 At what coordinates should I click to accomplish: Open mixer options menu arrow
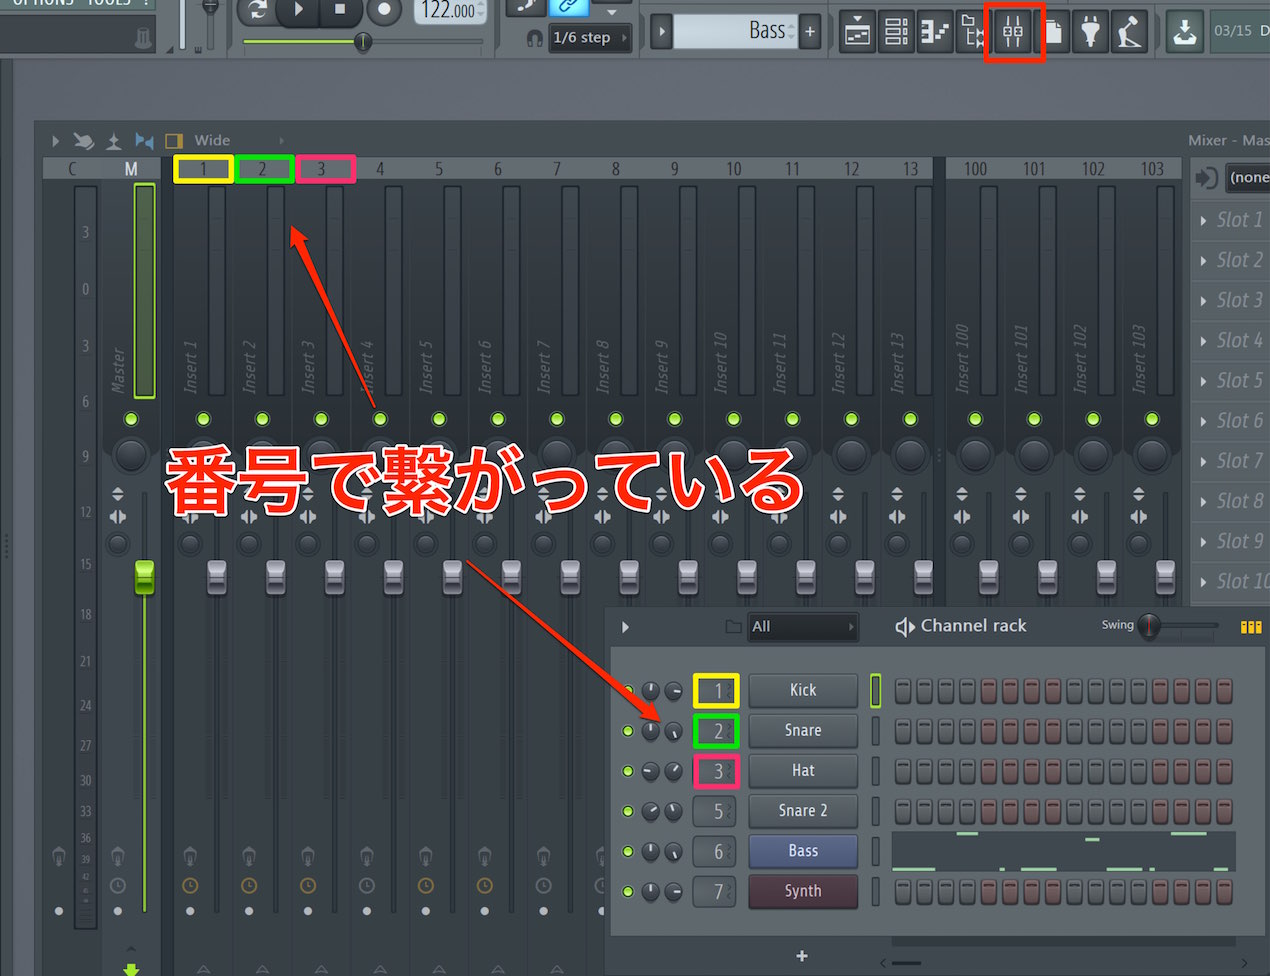(x=55, y=141)
